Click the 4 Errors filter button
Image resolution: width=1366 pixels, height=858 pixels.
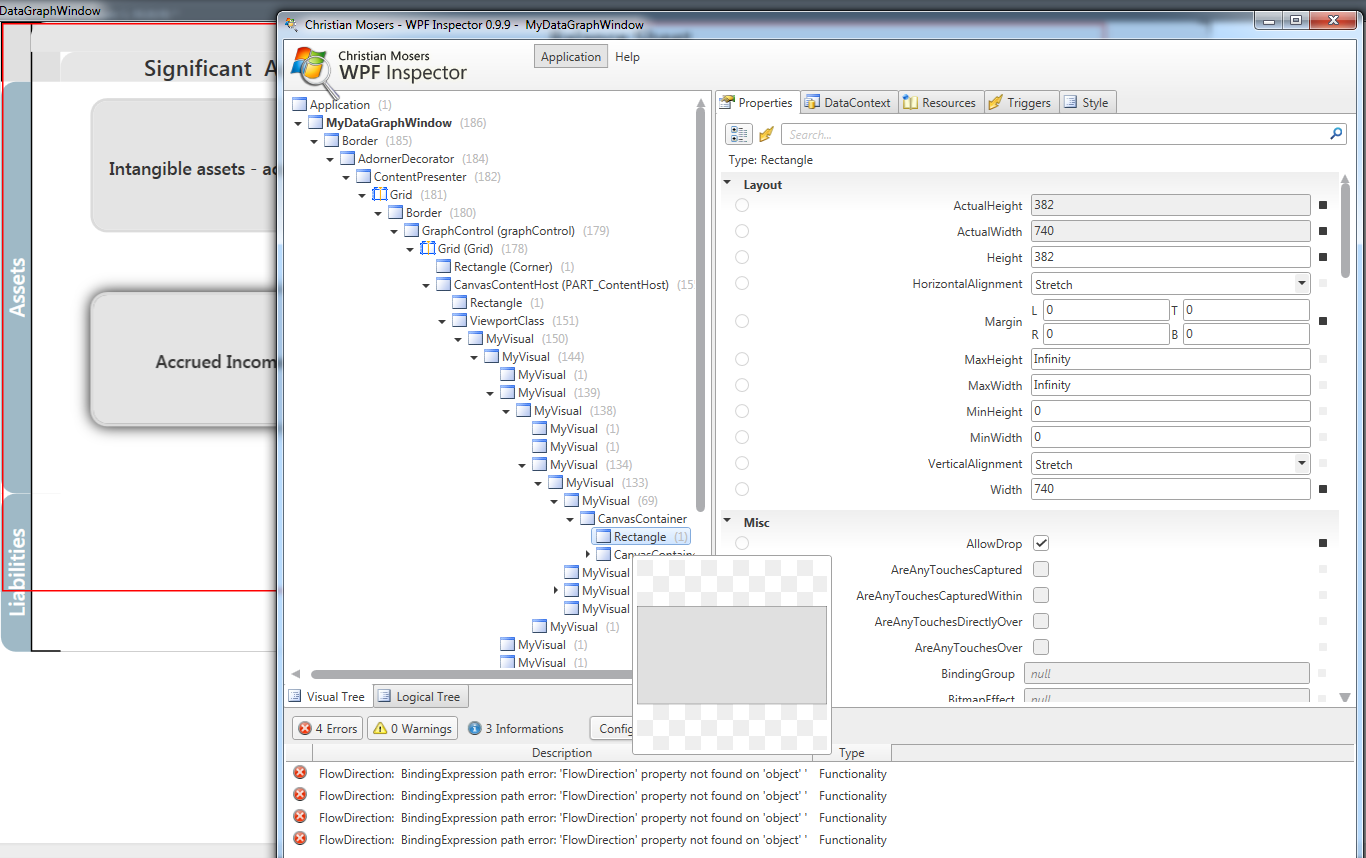[327, 728]
